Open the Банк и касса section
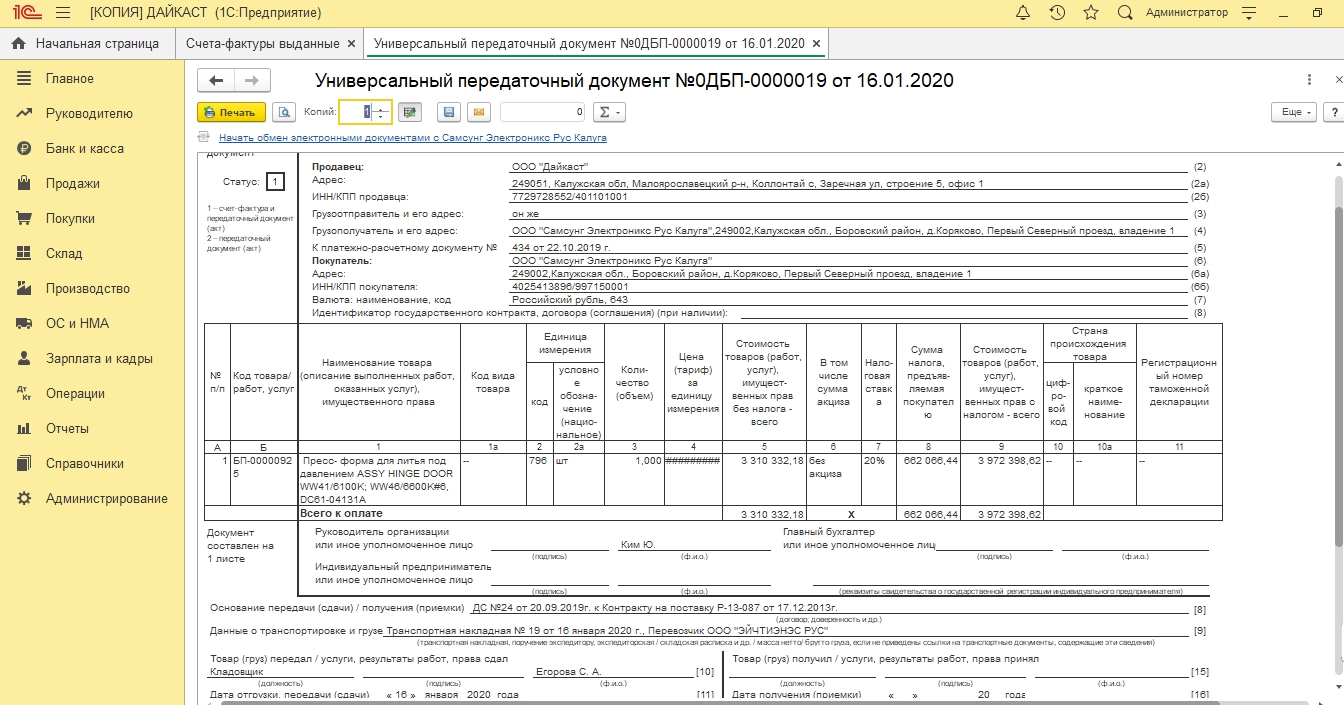Image resolution: width=1344 pixels, height=705 pixels. coord(84,148)
